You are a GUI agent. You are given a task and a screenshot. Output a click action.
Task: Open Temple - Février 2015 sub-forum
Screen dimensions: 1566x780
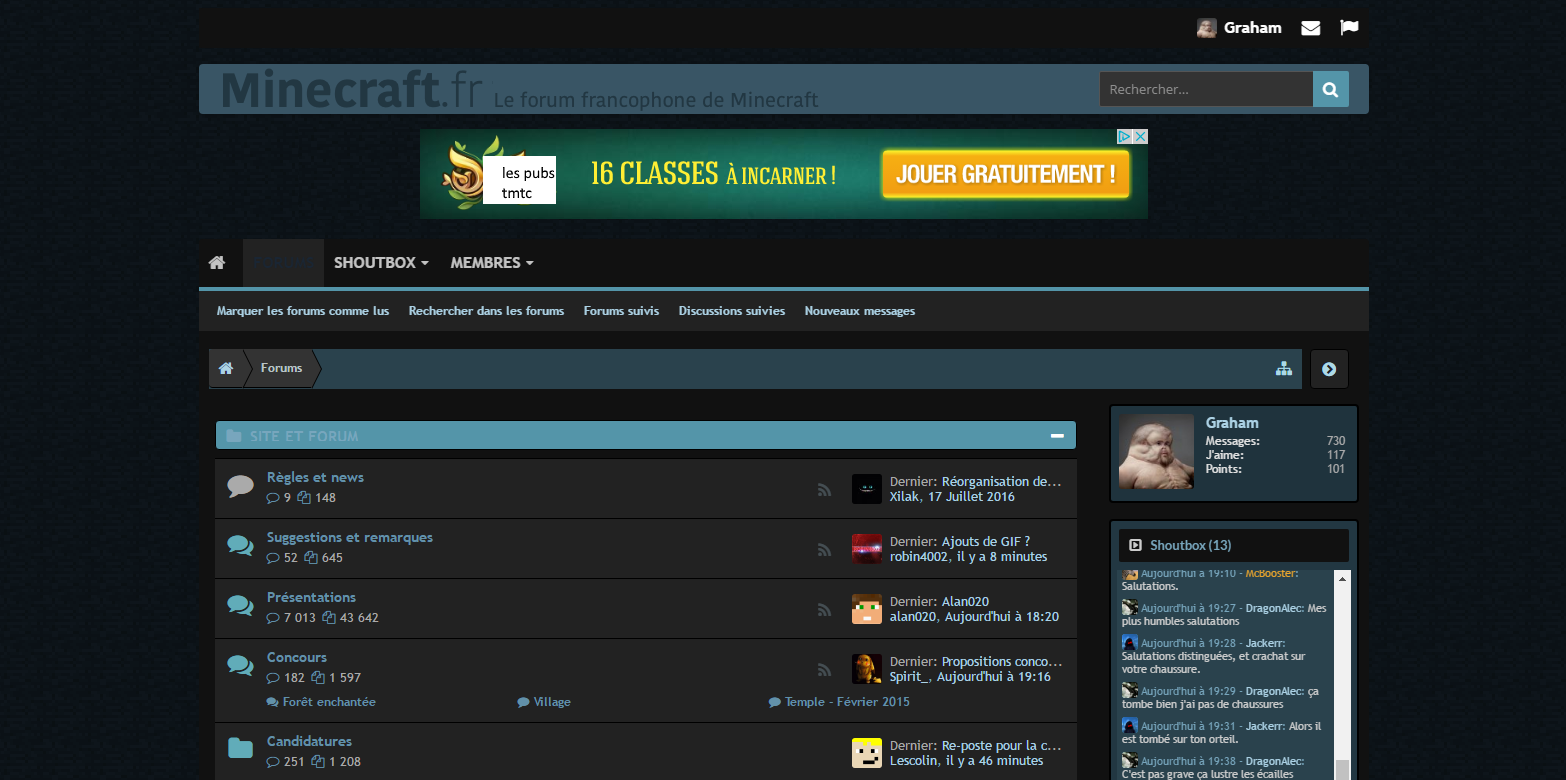coord(847,702)
